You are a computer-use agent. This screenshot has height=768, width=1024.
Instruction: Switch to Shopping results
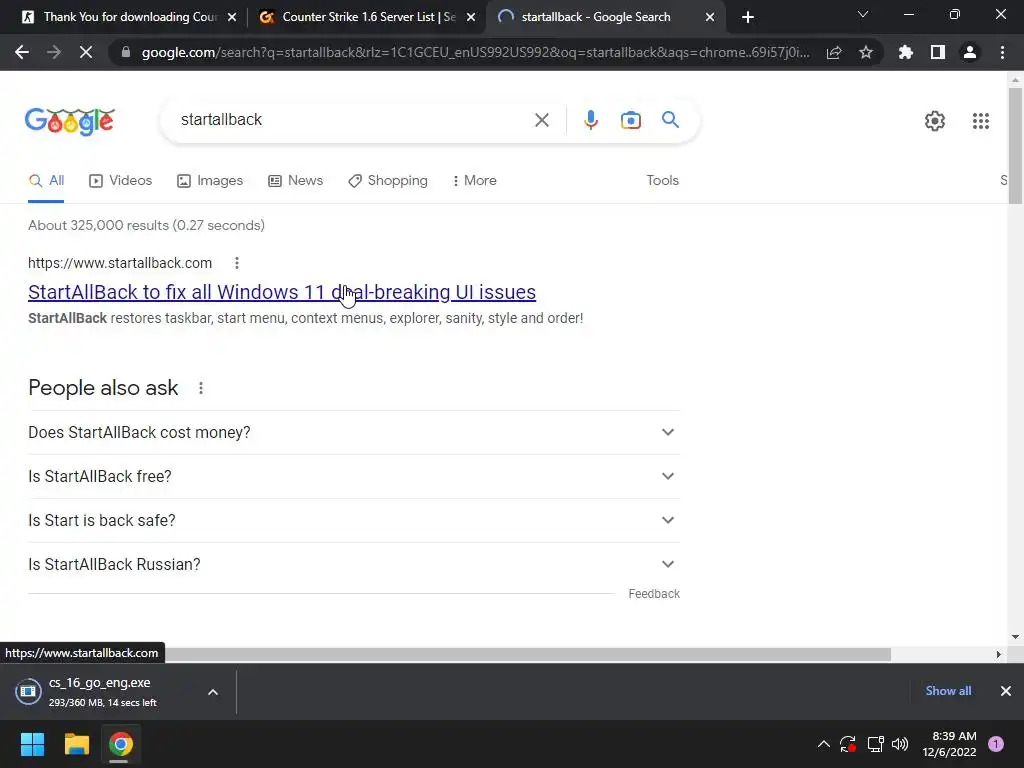point(388,181)
